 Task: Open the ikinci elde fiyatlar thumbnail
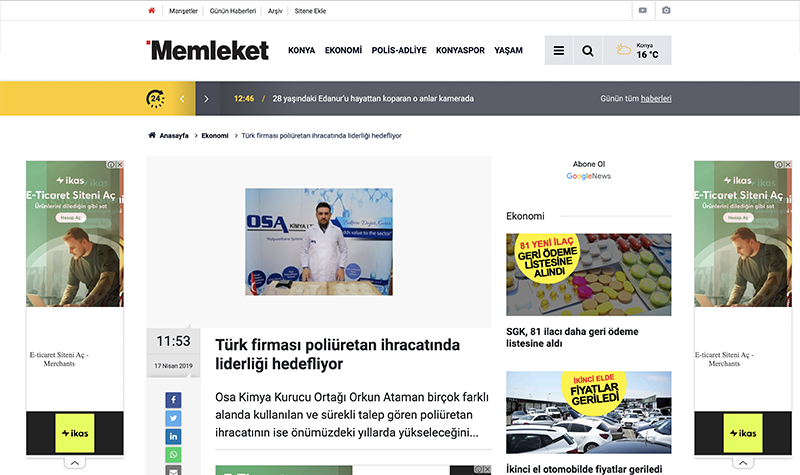click(589, 412)
